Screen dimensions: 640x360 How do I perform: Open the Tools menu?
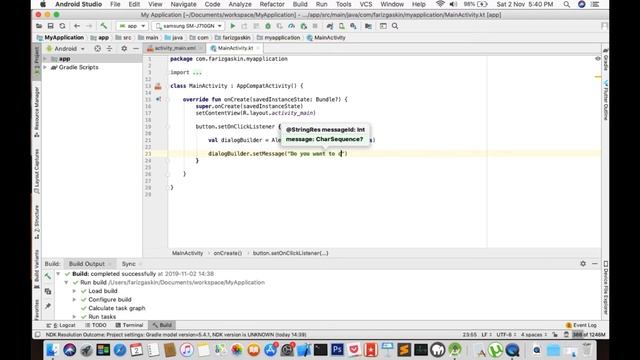343,4
